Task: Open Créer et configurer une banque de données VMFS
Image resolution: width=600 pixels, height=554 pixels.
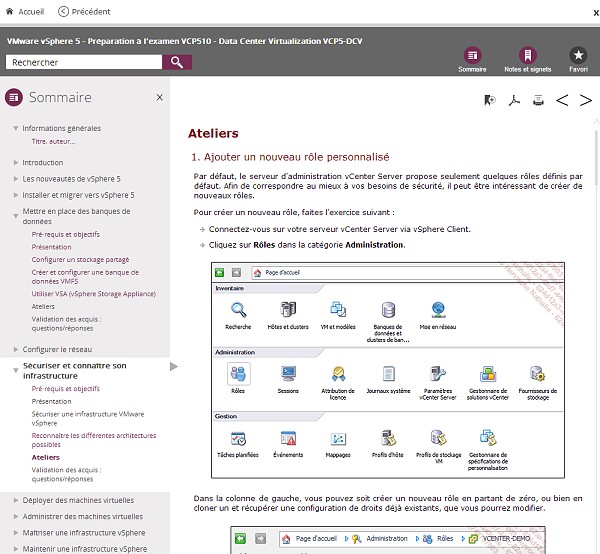Action: point(85,277)
